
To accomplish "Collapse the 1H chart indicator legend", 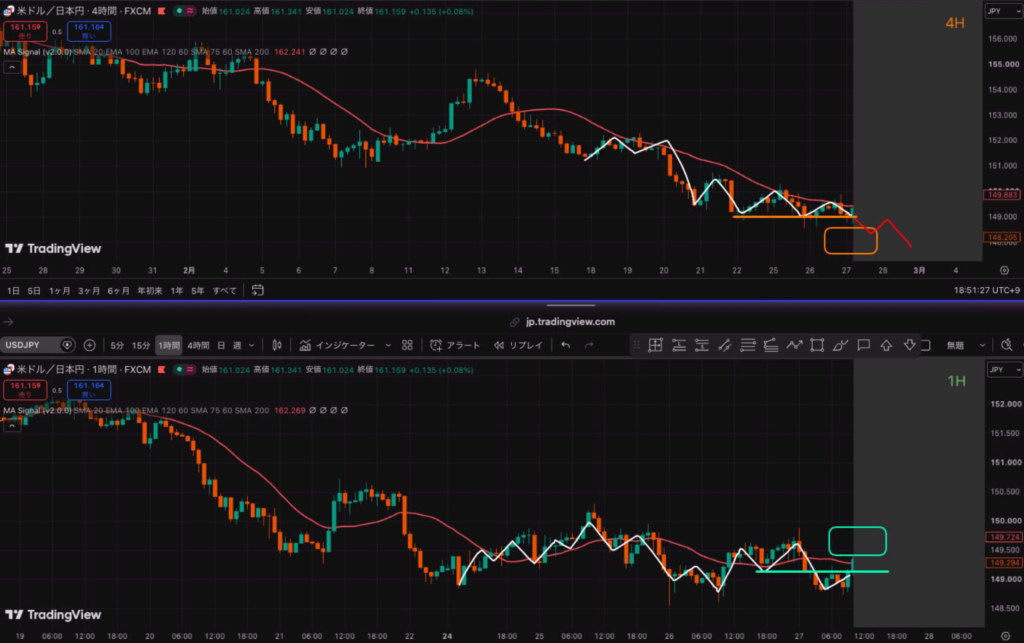I will (12, 425).
